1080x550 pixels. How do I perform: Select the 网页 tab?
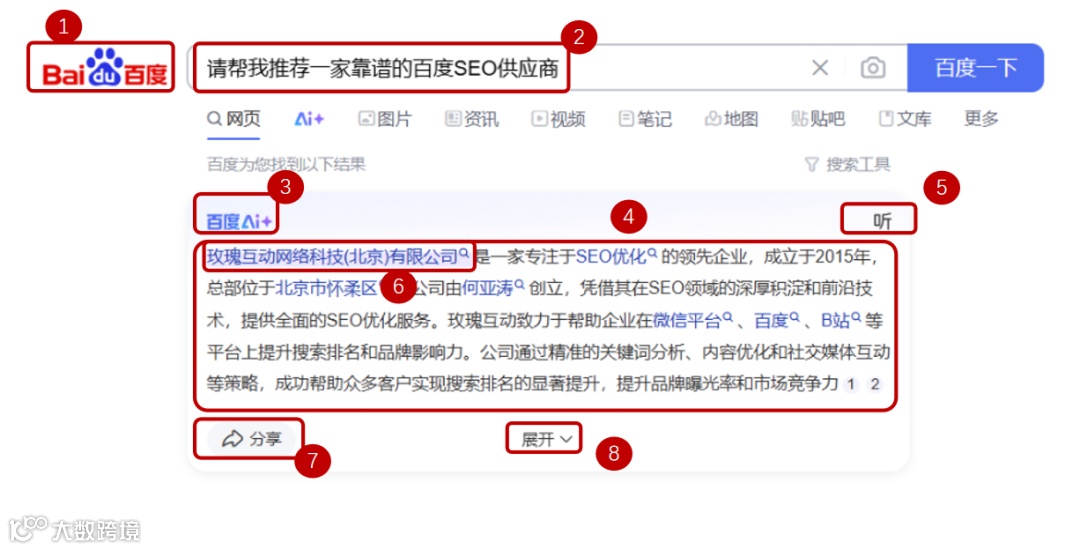pos(233,119)
